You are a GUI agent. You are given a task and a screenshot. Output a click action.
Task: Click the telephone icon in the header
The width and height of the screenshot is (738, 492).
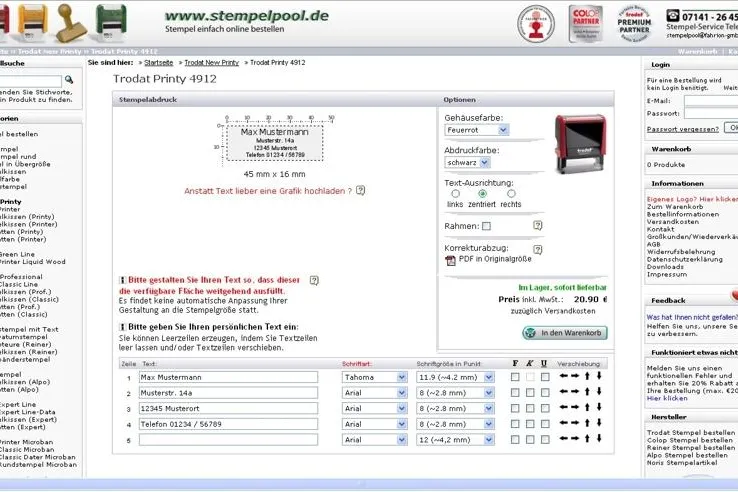pos(673,16)
